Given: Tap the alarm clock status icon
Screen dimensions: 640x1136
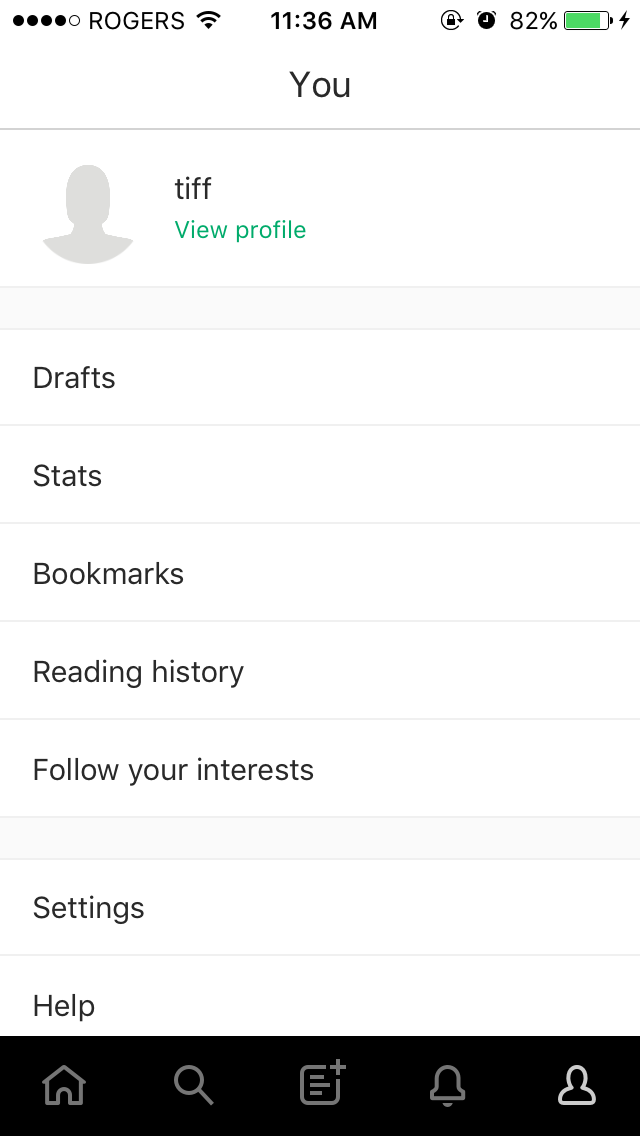Looking at the screenshot, I should click(x=487, y=20).
